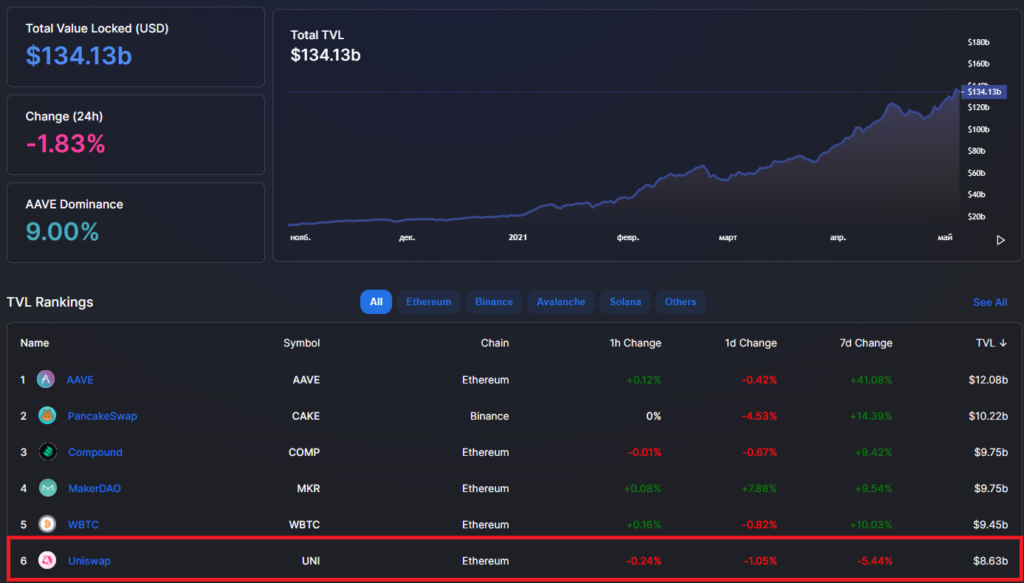This screenshot has height=583, width=1024.
Task: Click the WBTC bitcoin logo icon
Action: pyautogui.click(x=46, y=524)
